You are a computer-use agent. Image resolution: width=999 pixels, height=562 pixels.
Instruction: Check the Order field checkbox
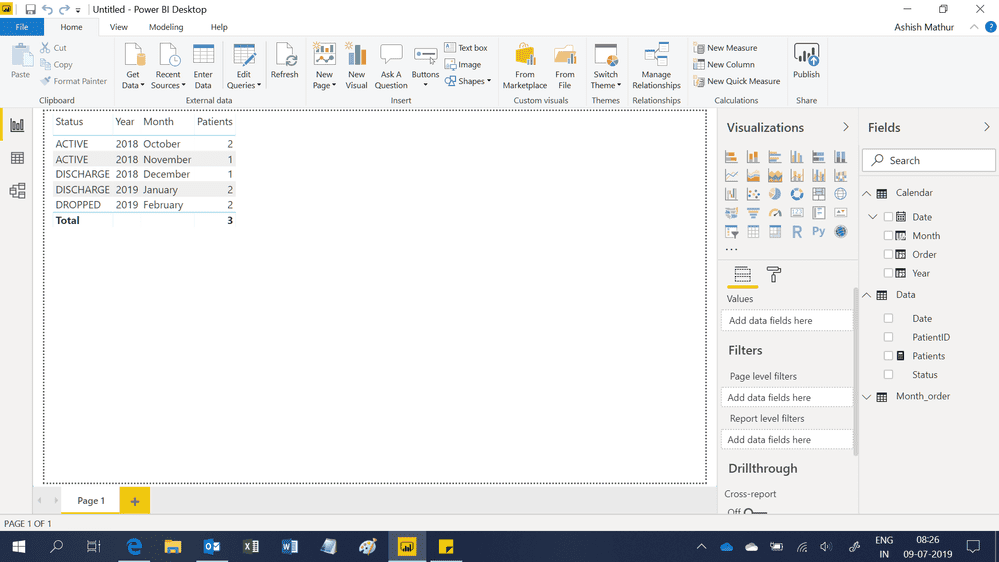(888, 254)
